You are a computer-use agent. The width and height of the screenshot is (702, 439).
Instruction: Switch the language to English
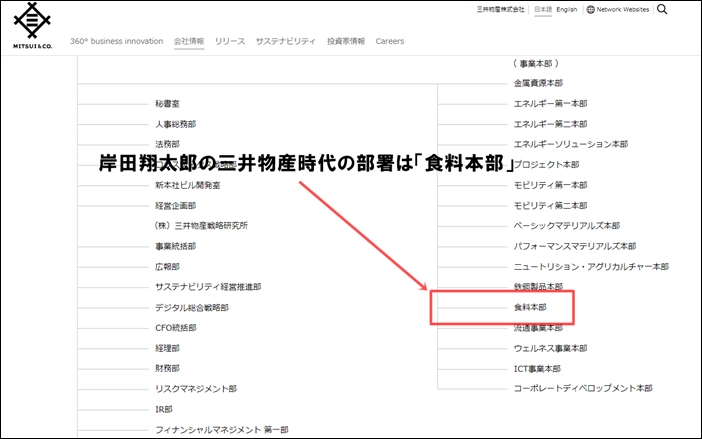(567, 9)
